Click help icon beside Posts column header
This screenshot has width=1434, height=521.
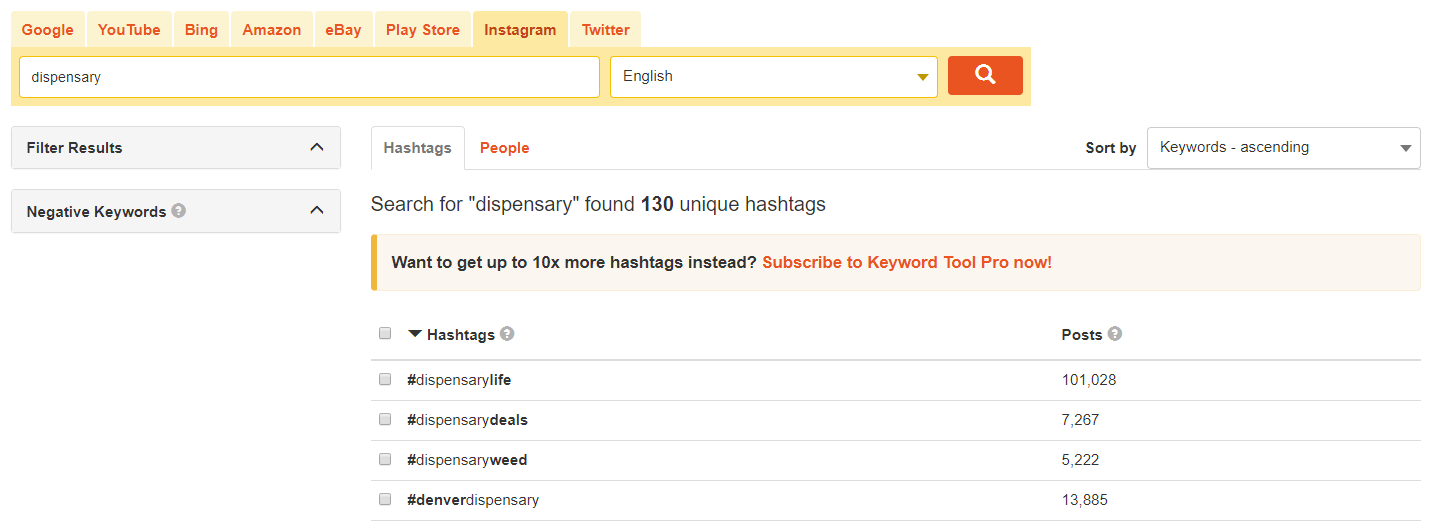coord(1115,334)
